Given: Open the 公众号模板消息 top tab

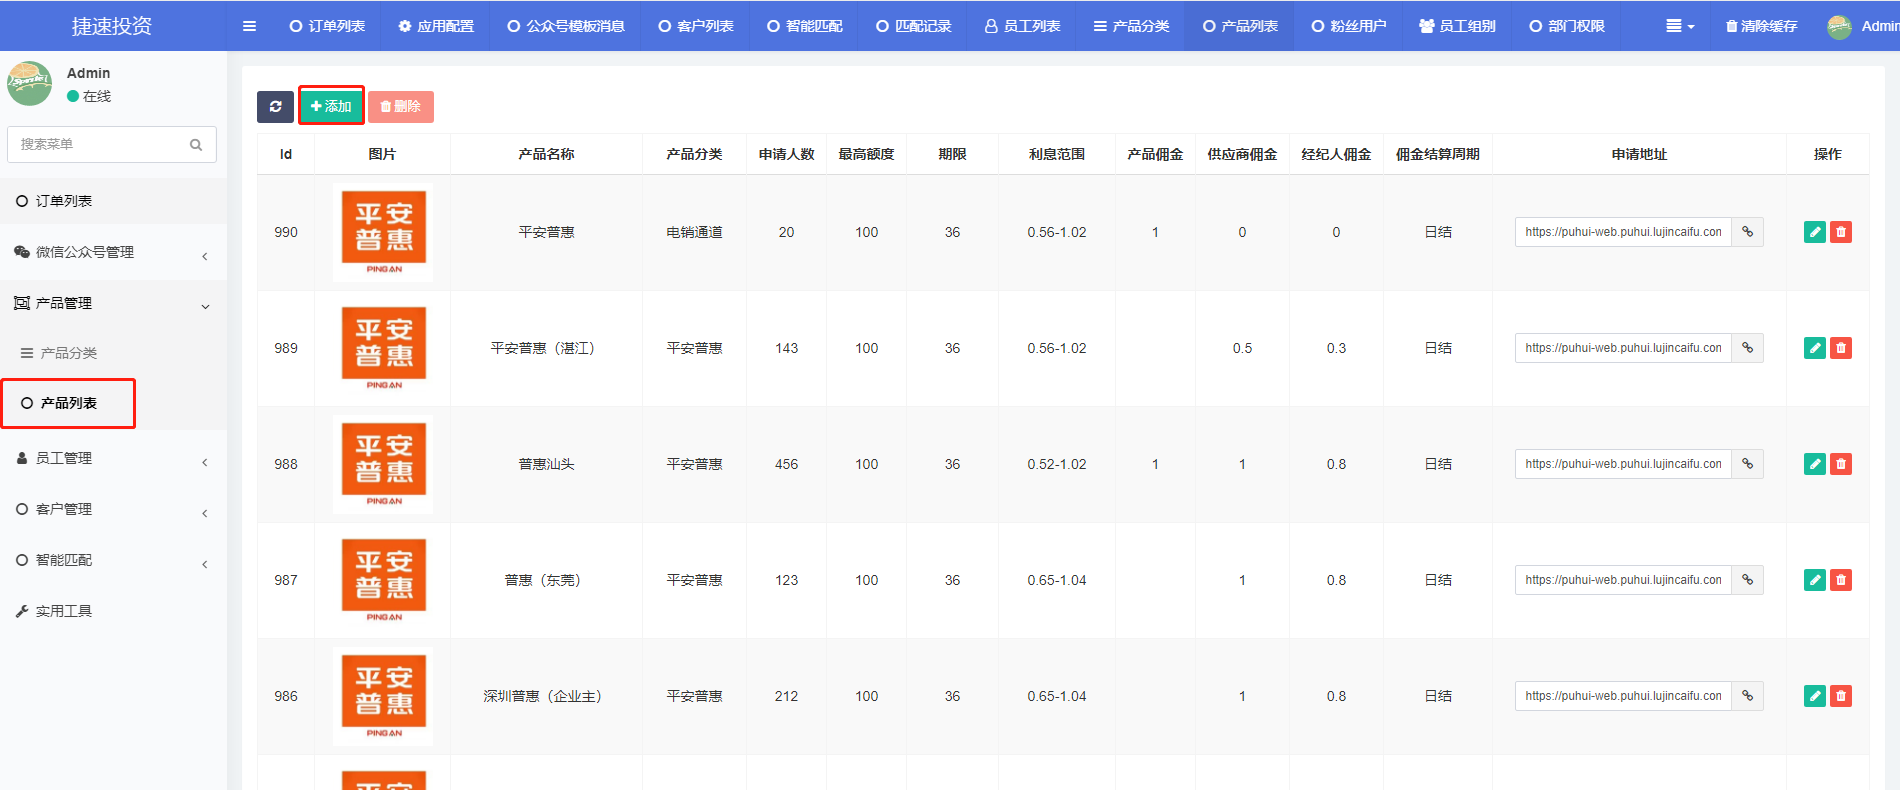Looking at the screenshot, I should pyautogui.click(x=566, y=26).
